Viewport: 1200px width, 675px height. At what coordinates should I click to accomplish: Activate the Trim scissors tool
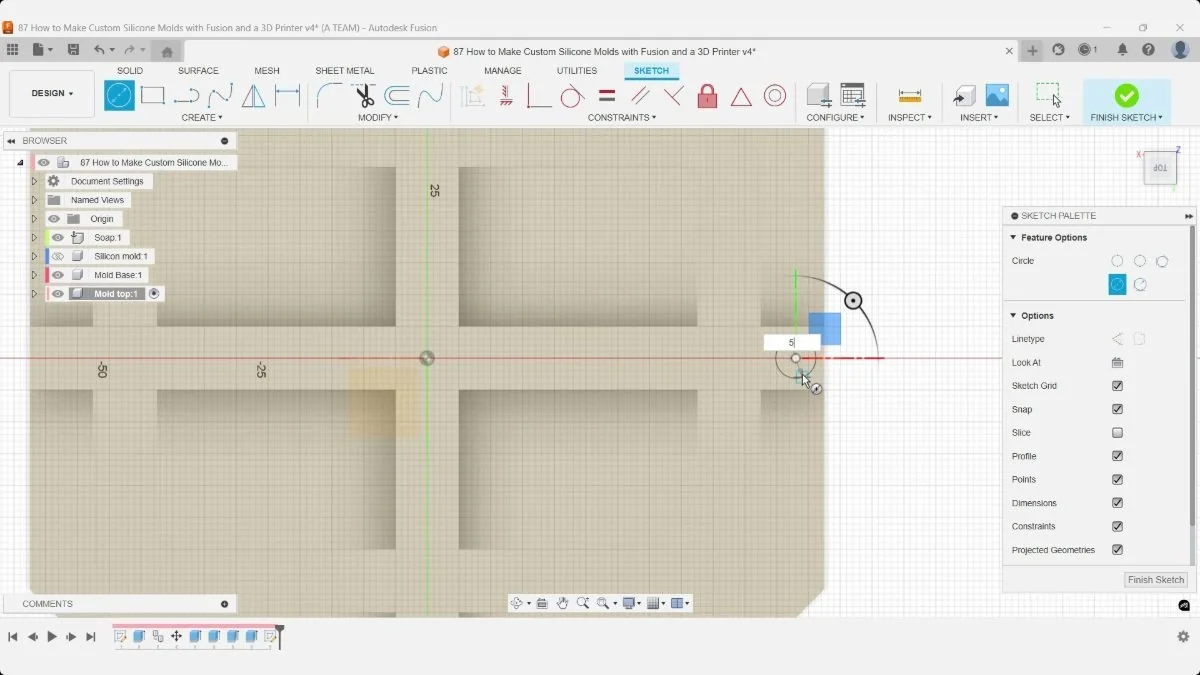click(364, 96)
